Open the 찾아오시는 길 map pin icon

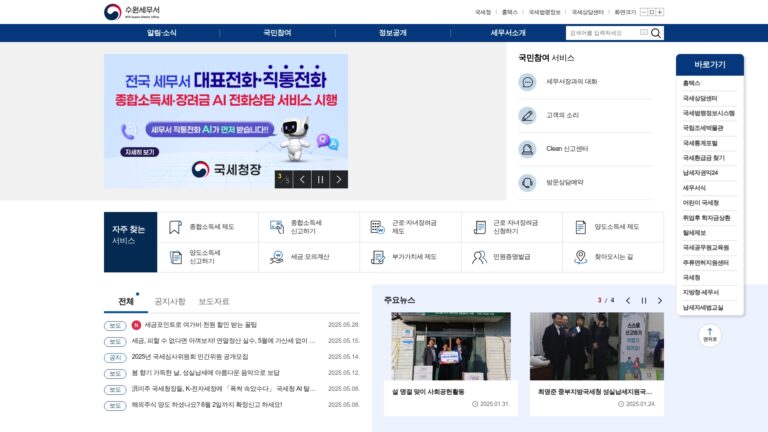[580, 257]
